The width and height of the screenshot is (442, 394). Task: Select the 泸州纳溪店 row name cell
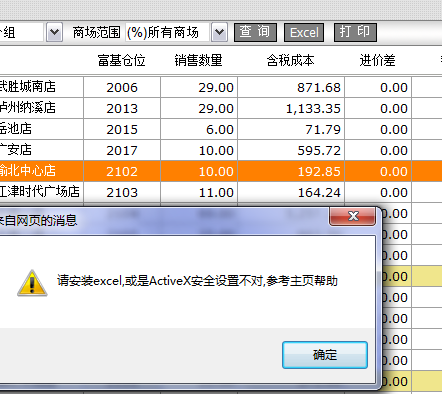point(41,108)
